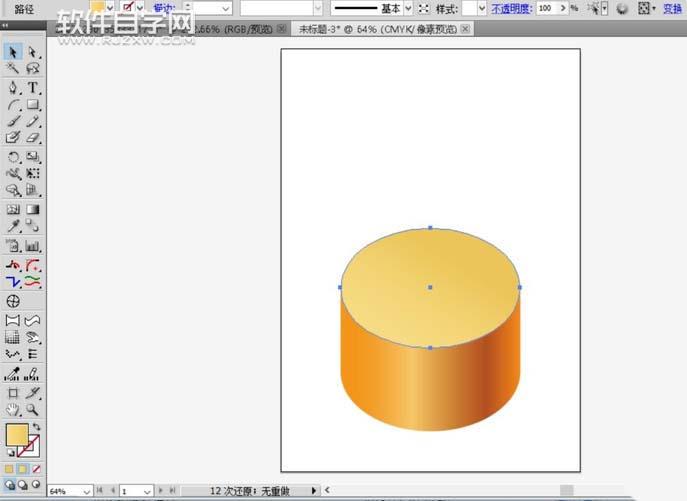Set paint mode to None
The width and height of the screenshot is (687, 501).
37,468
